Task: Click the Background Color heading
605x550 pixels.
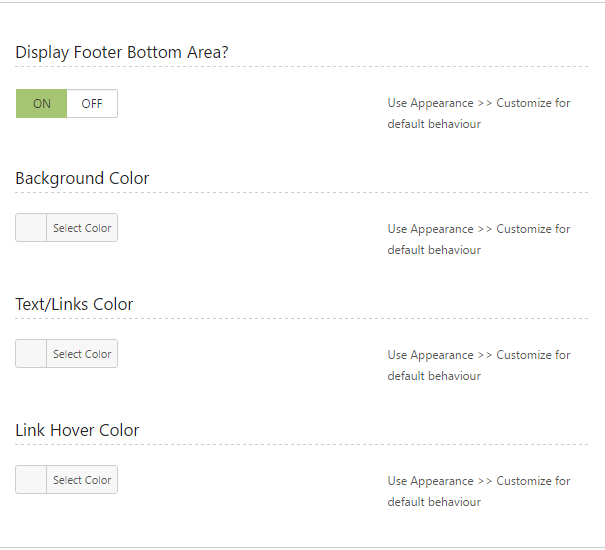Action: 82,178
